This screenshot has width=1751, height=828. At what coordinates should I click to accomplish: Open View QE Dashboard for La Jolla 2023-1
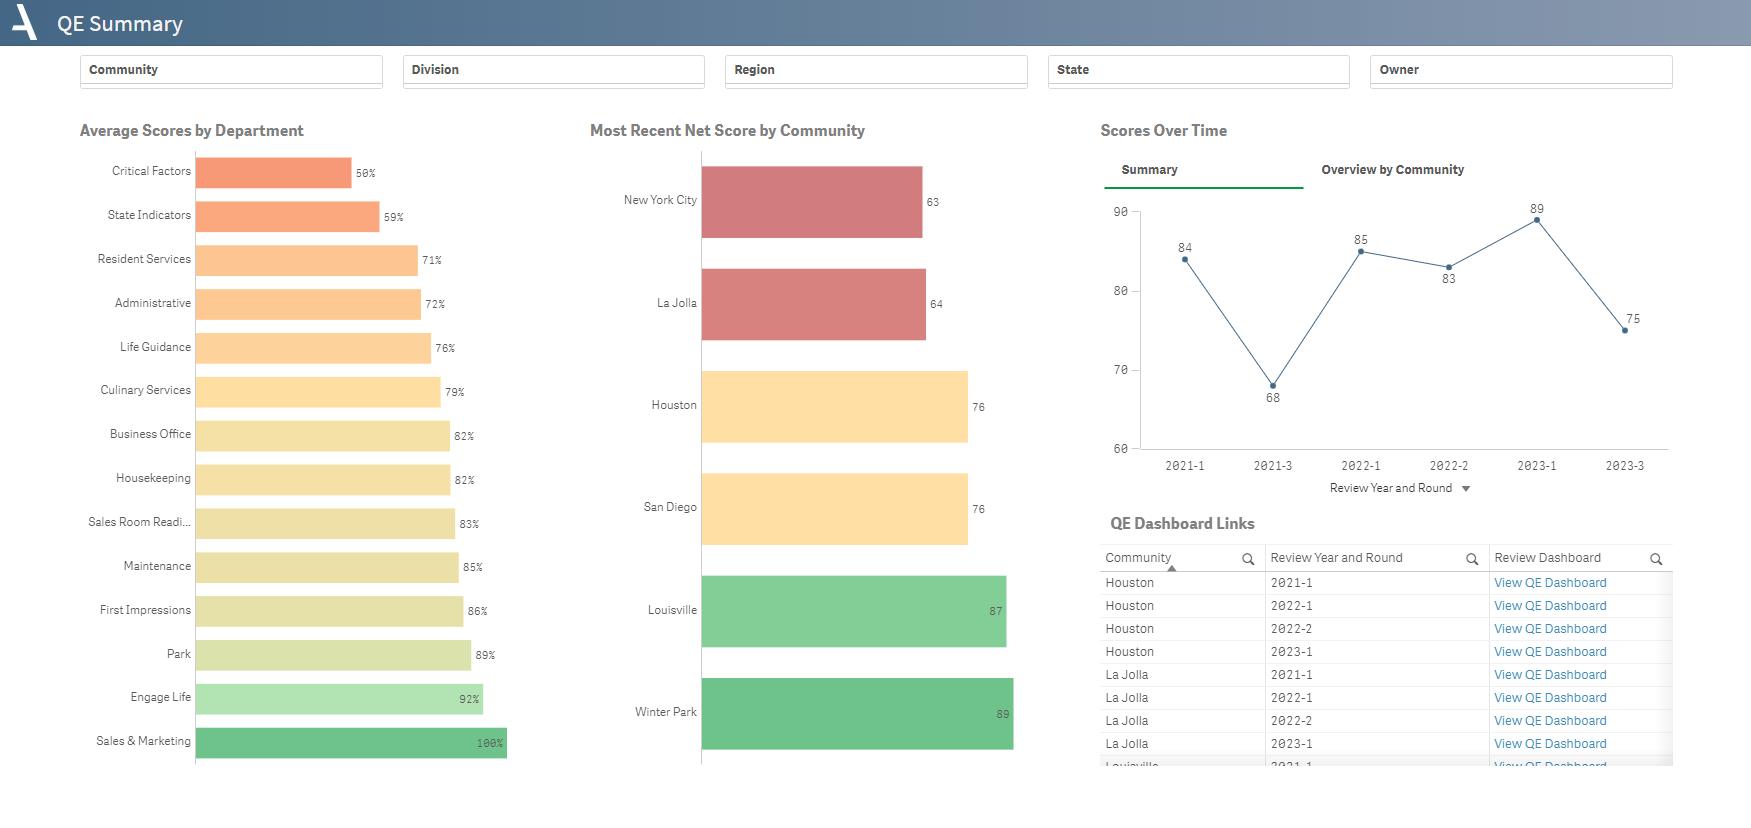pyautogui.click(x=1550, y=744)
